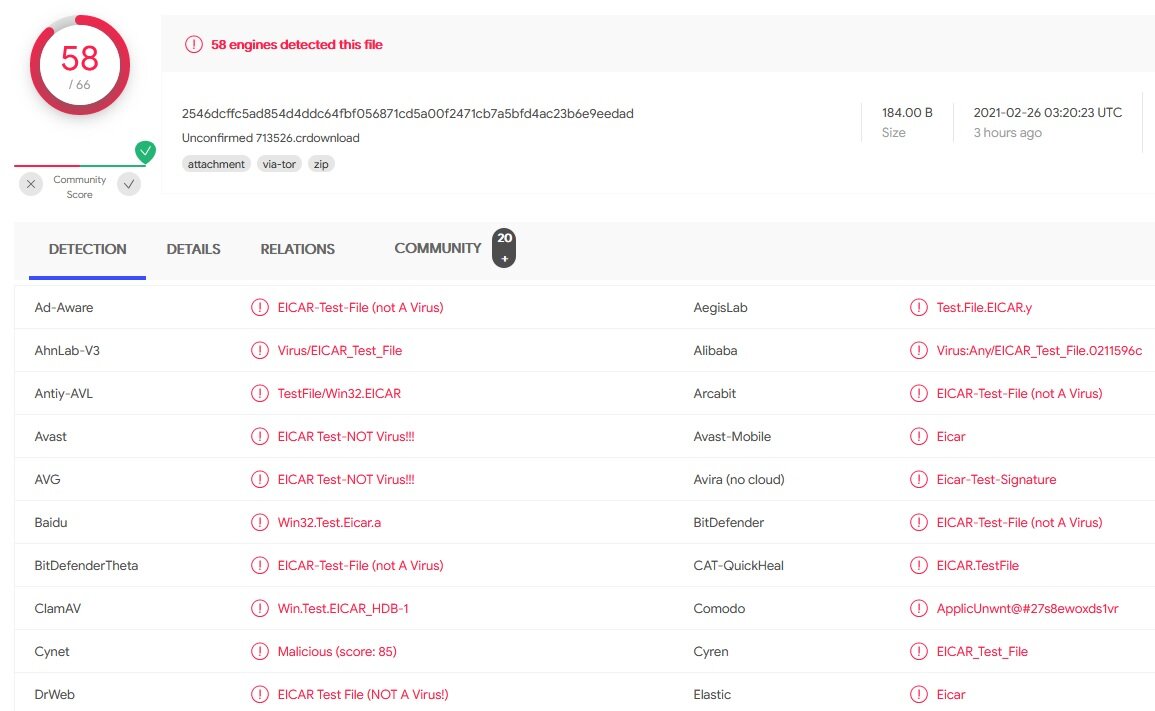The height and width of the screenshot is (711, 1155).
Task: Click the 20+ community comments badge
Action: [504, 248]
